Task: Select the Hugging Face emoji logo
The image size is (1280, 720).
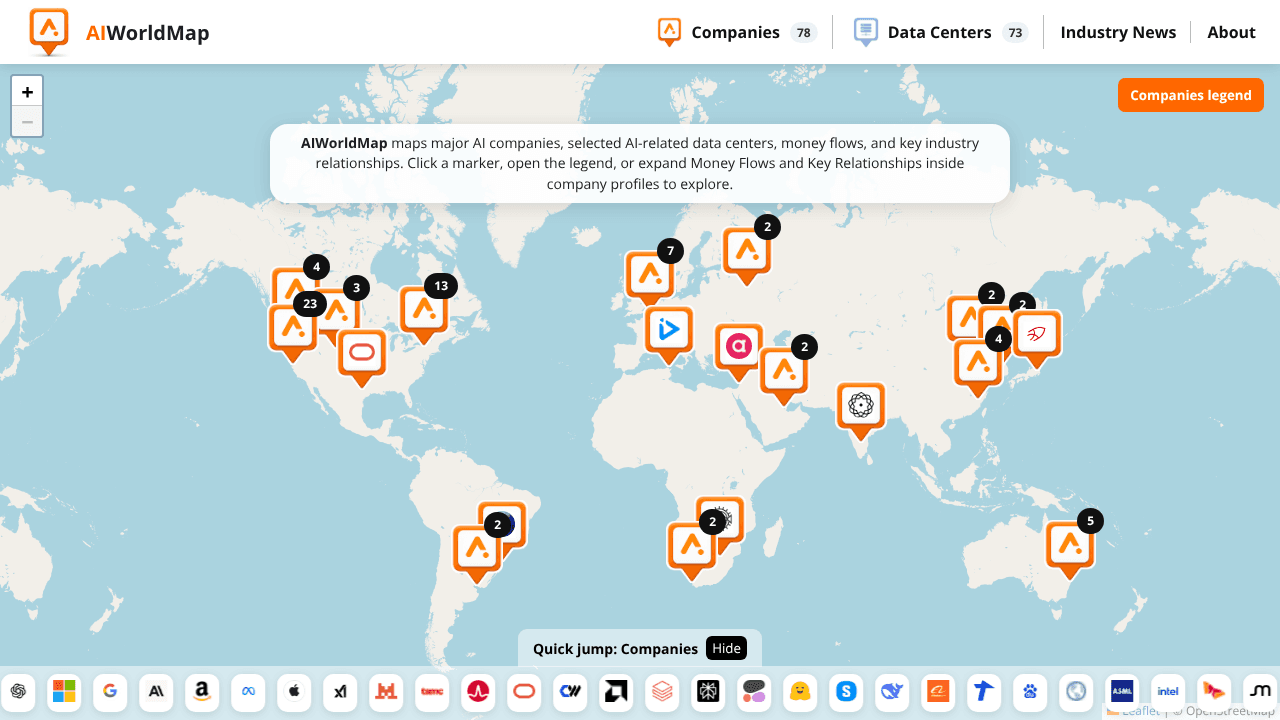Action: (x=800, y=691)
